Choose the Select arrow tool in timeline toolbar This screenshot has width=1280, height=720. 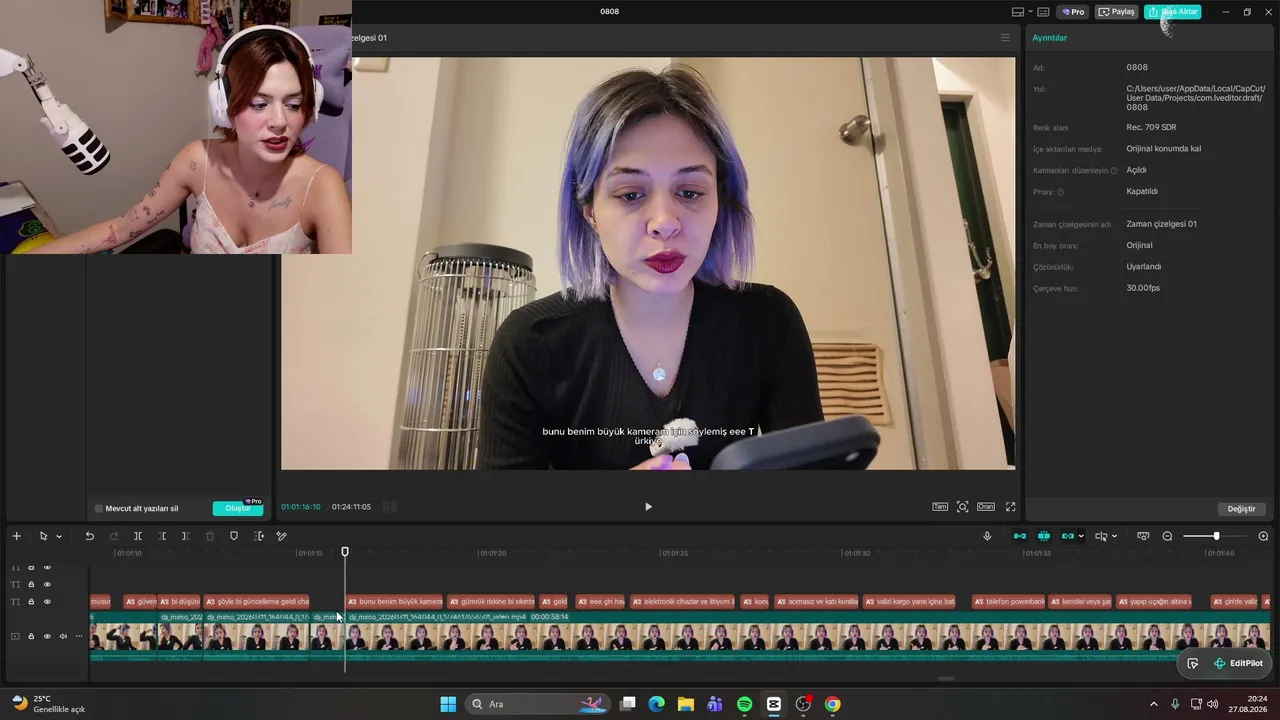[43, 536]
